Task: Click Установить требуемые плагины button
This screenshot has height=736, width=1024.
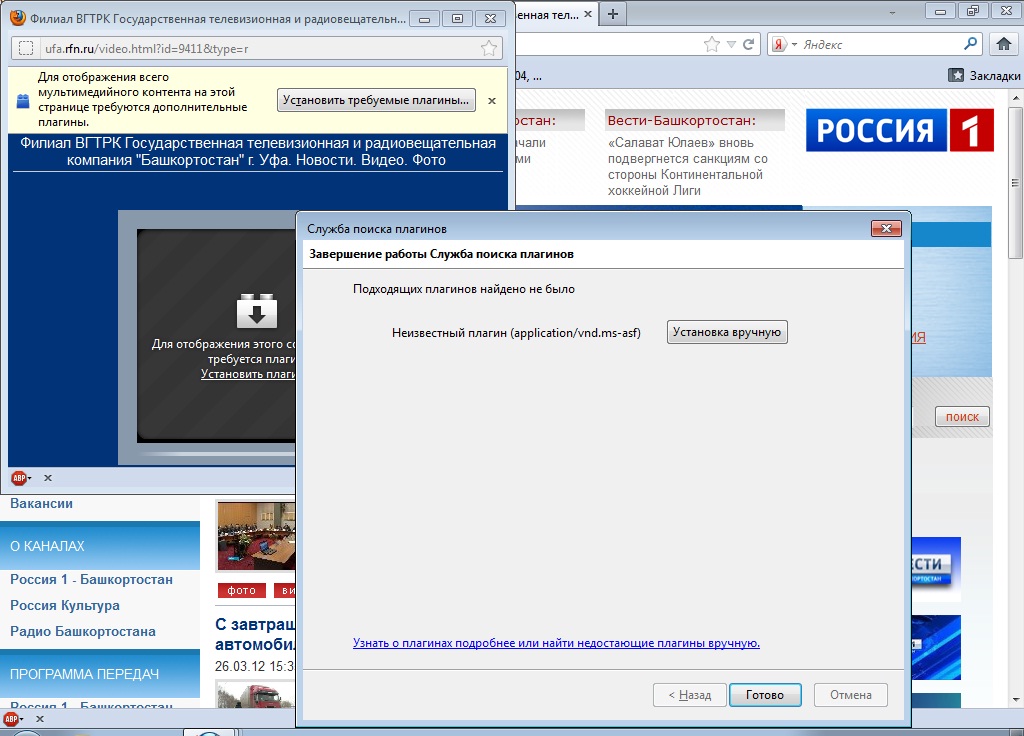Action: pyautogui.click(x=375, y=100)
